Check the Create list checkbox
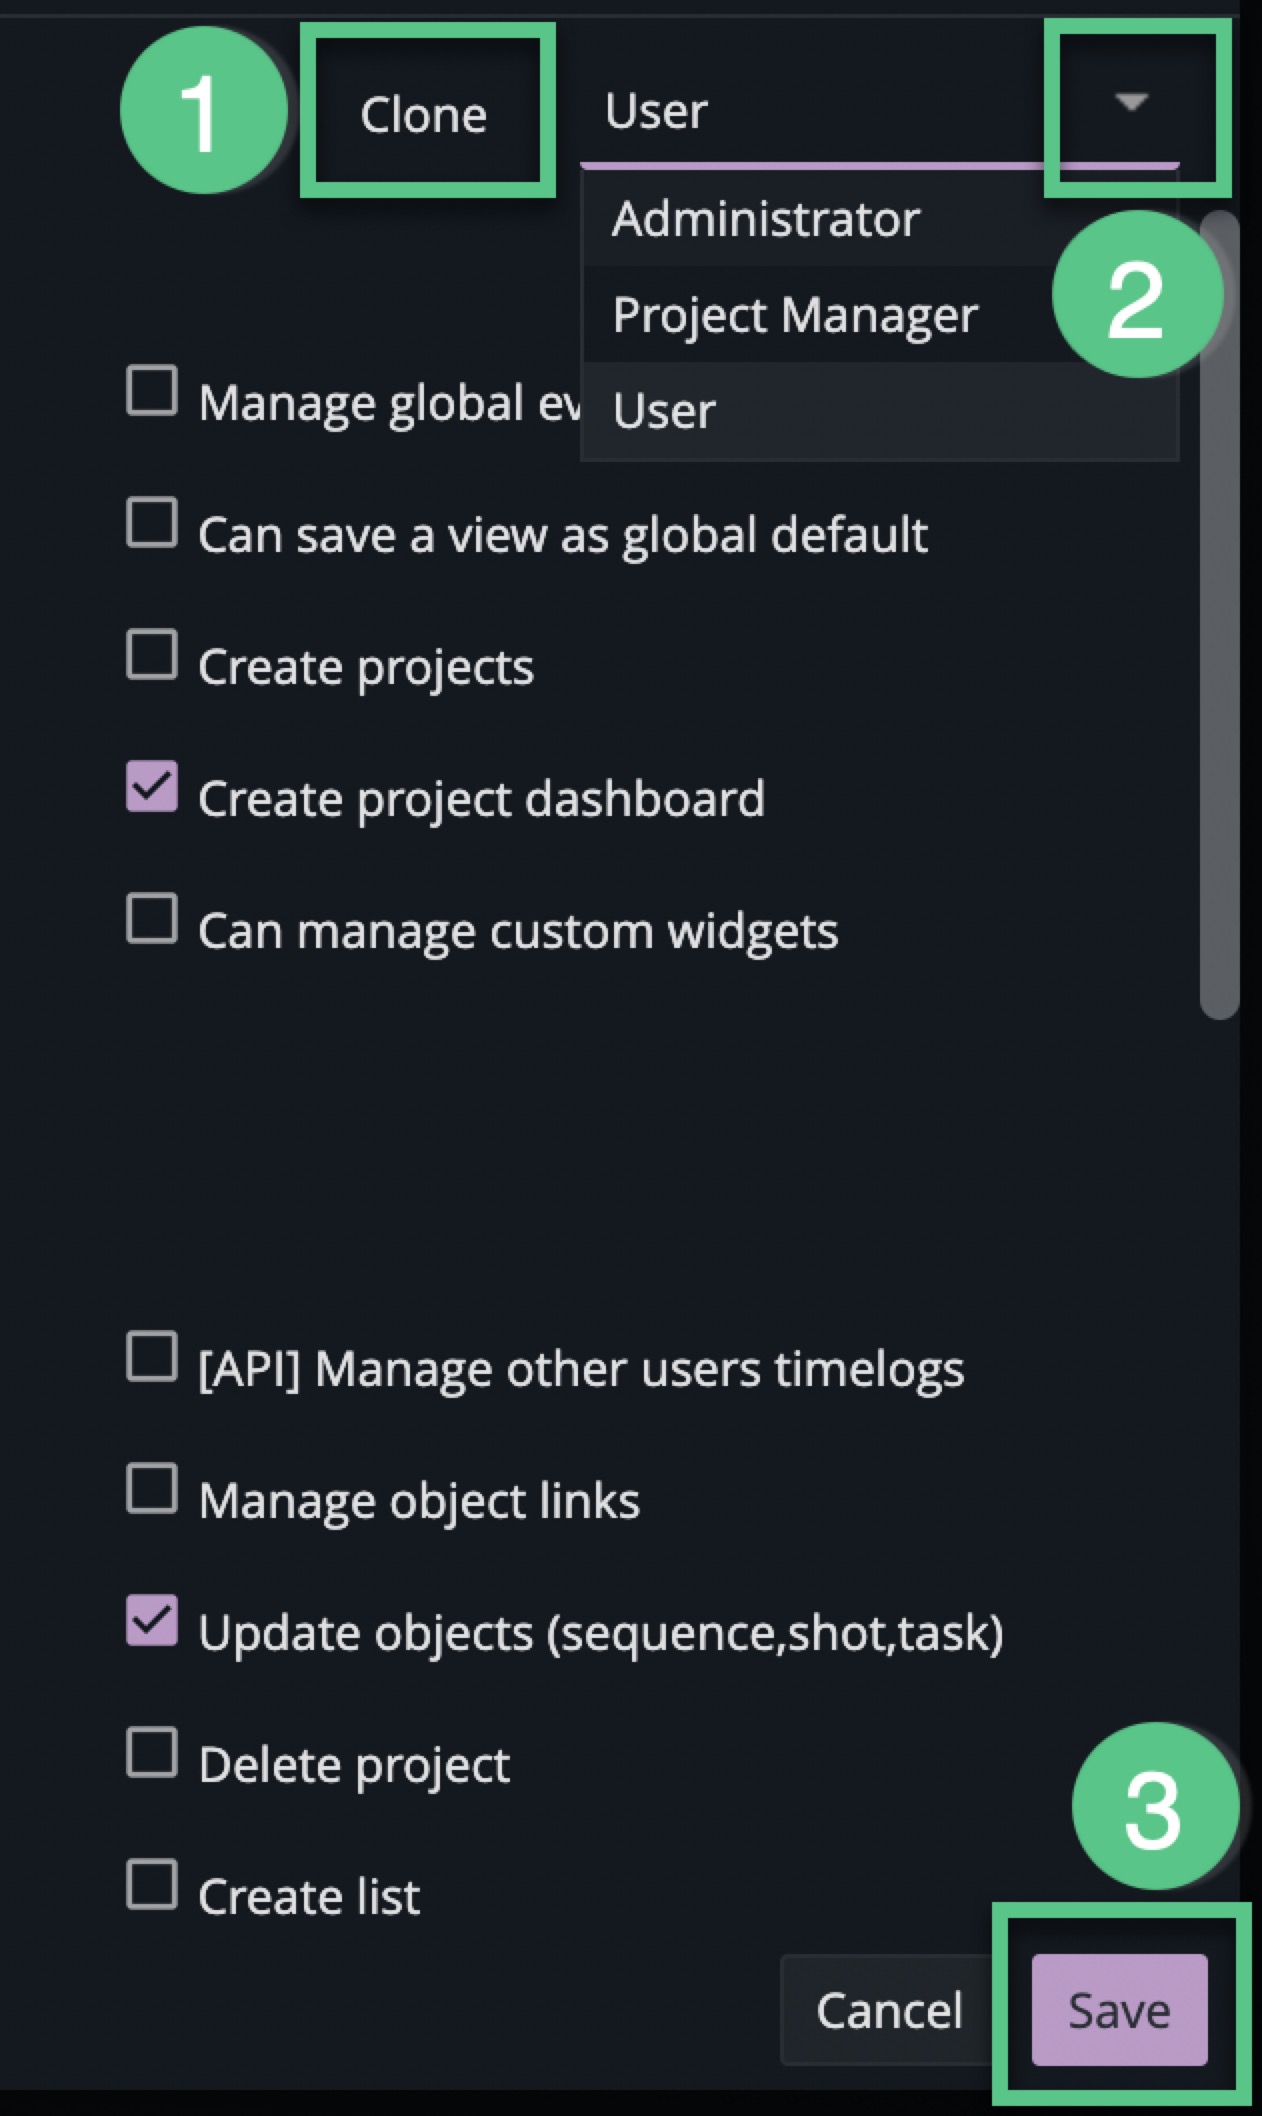The width and height of the screenshot is (1262, 2116). click(152, 1885)
